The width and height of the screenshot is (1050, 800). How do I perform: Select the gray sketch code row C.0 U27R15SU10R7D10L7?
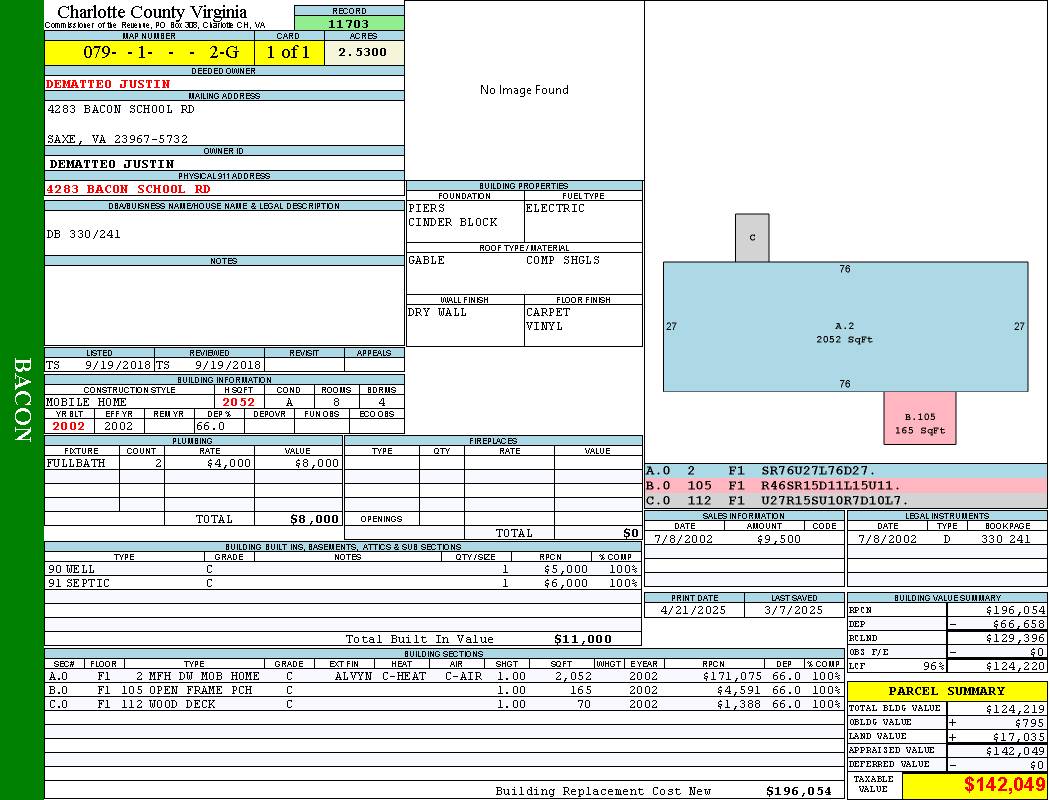[x=846, y=500]
